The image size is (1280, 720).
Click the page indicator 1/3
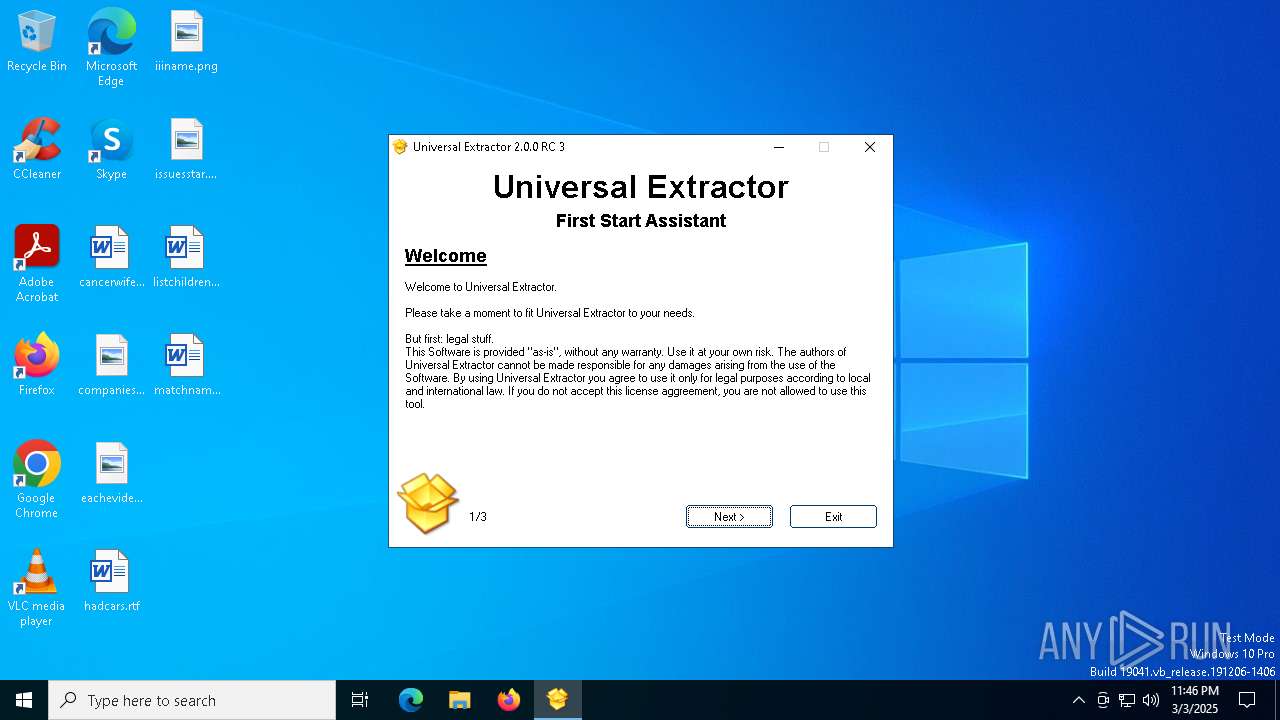point(478,517)
